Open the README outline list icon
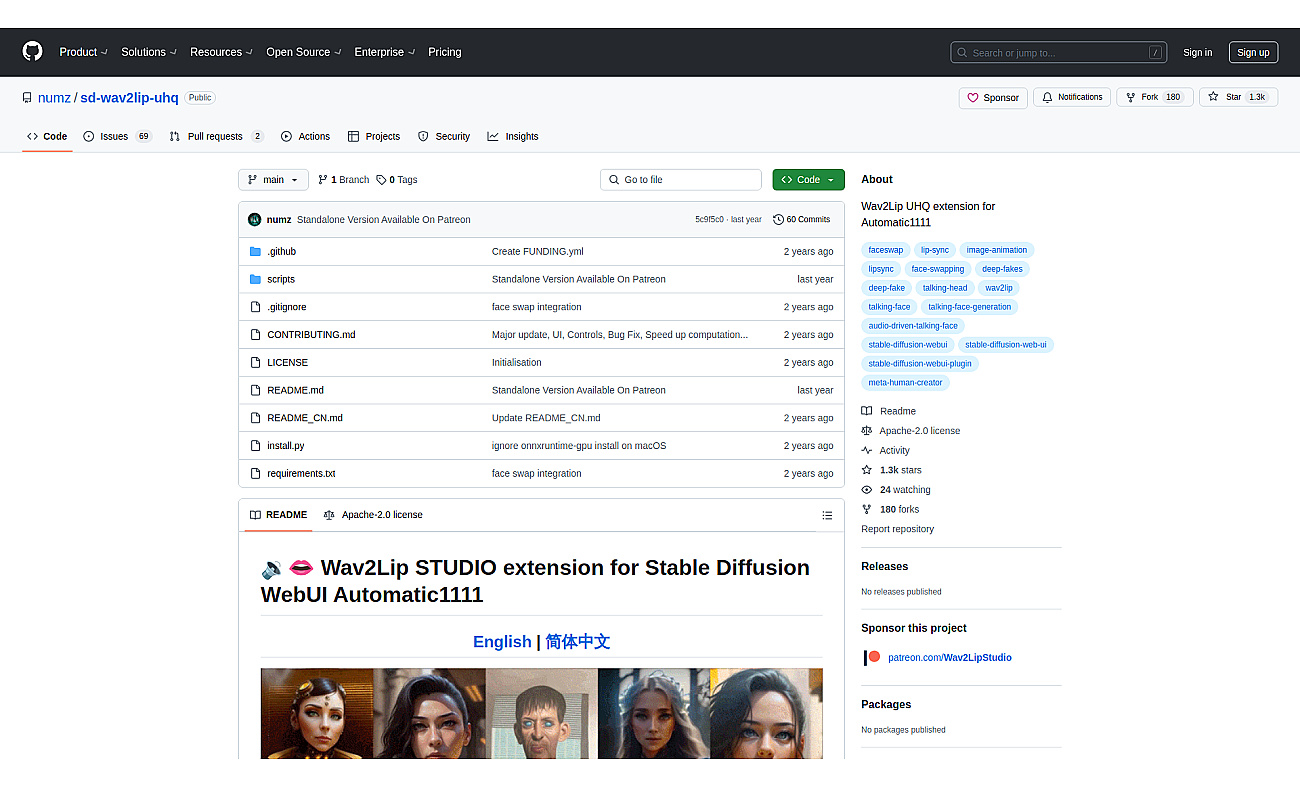This screenshot has height=788, width=1300. click(x=827, y=516)
